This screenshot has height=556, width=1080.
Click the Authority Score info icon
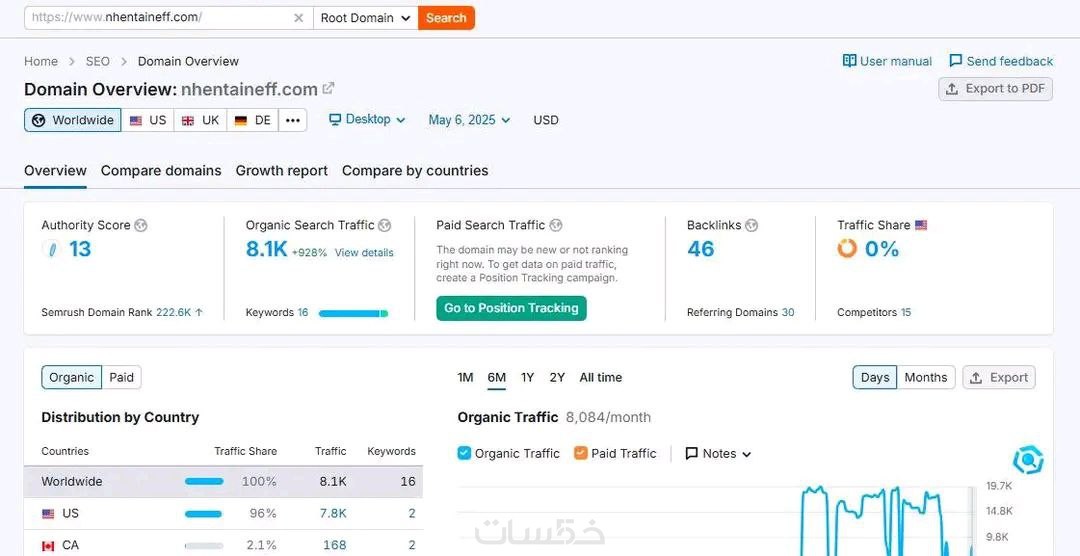[x=141, y=226]
